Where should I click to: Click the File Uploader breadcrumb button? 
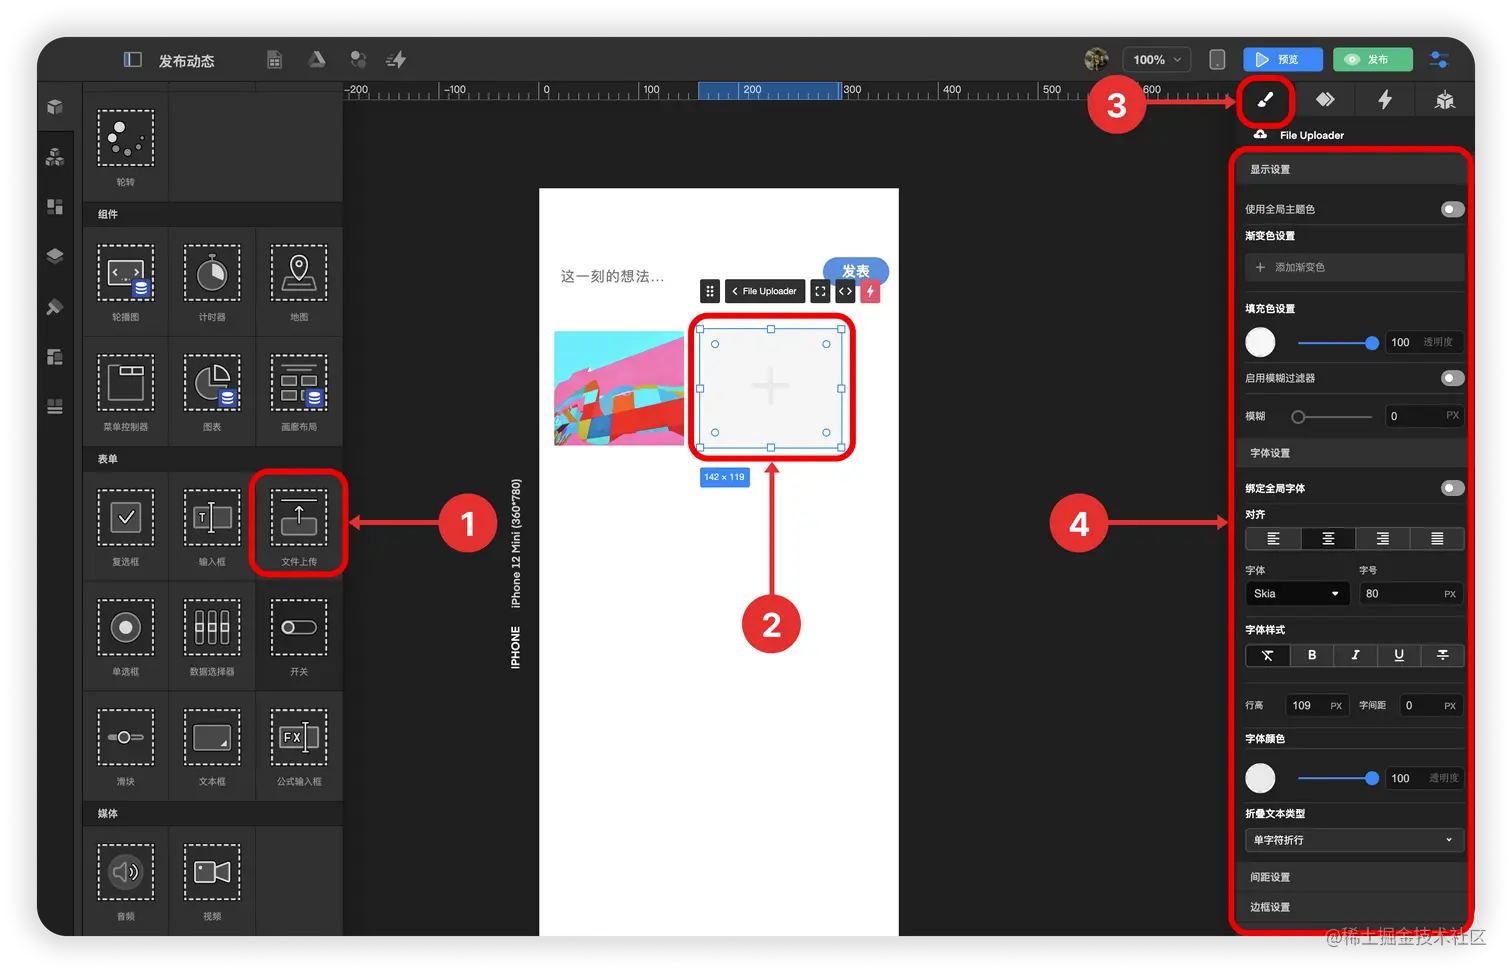tap(765, 291)
